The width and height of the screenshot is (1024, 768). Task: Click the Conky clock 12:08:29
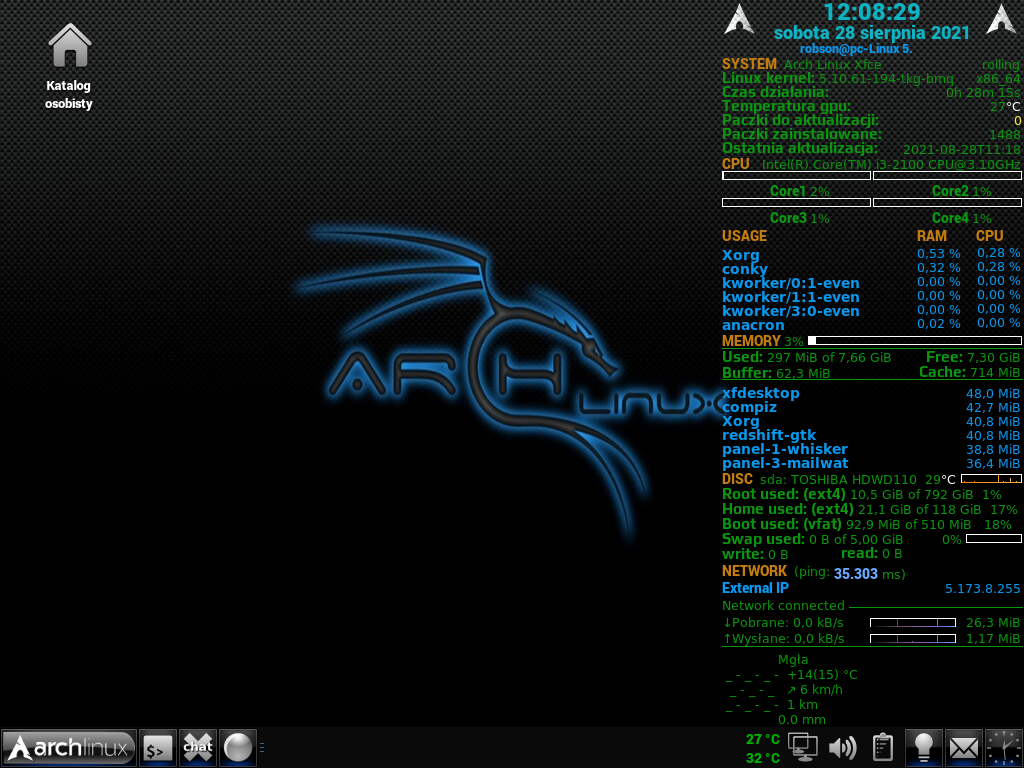[872, 12]
